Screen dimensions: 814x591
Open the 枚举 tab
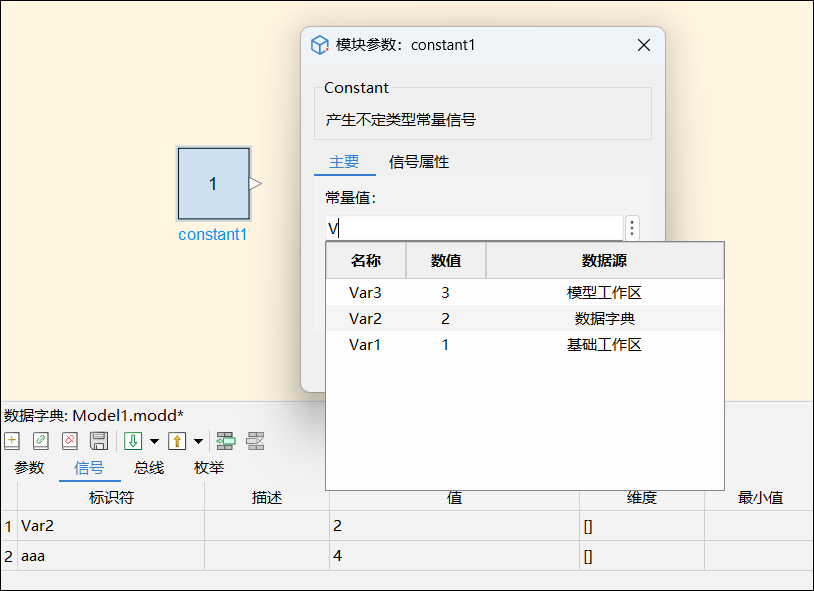209,468
